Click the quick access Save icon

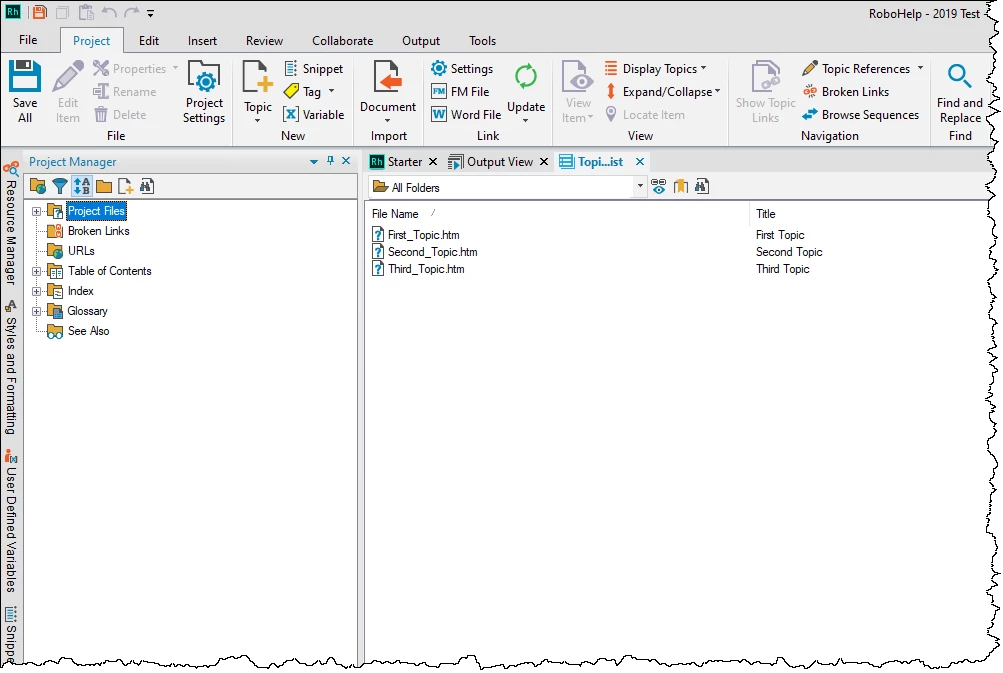click(39, 12)
